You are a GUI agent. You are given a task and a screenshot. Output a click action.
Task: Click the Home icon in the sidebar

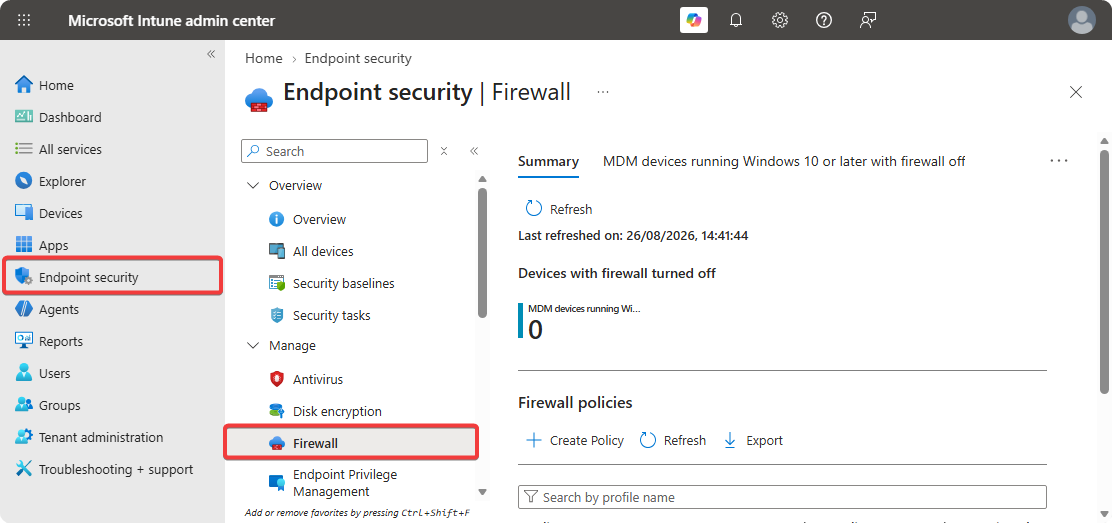coord(24,85)
